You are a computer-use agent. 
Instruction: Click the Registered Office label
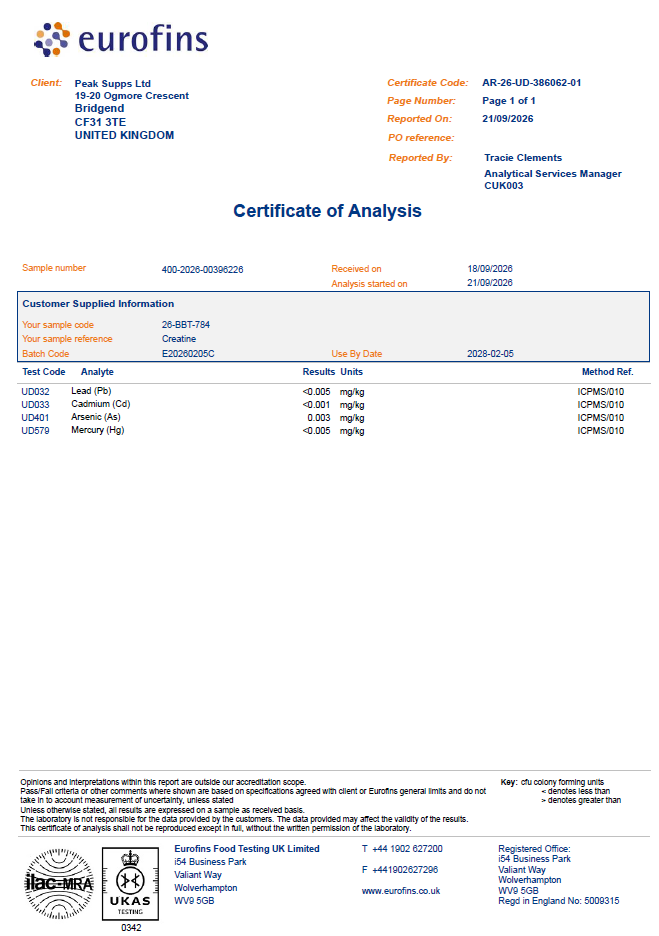point(534,848)
